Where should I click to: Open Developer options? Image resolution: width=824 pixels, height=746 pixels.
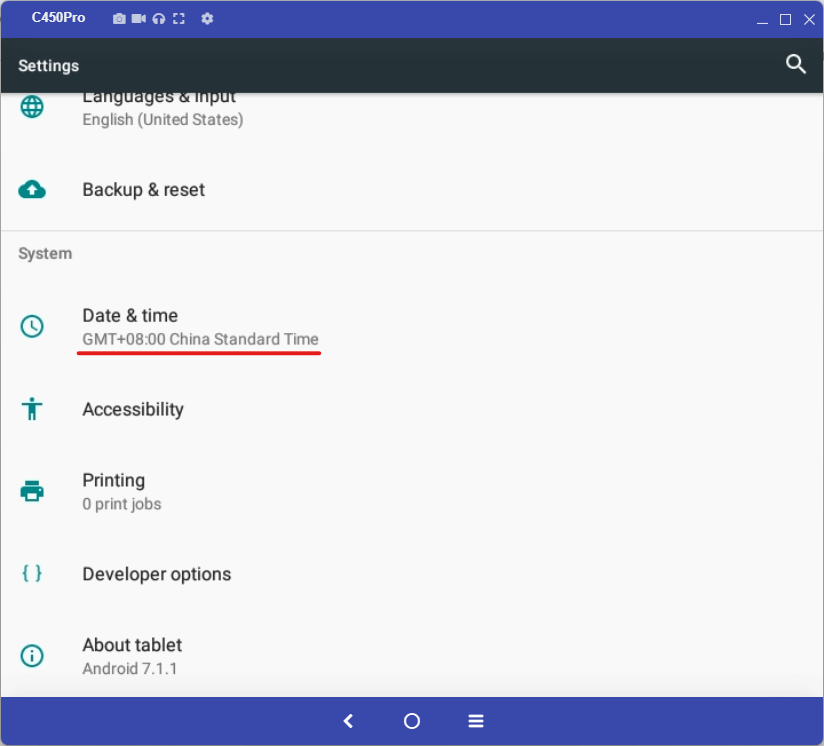coord(156,574)
